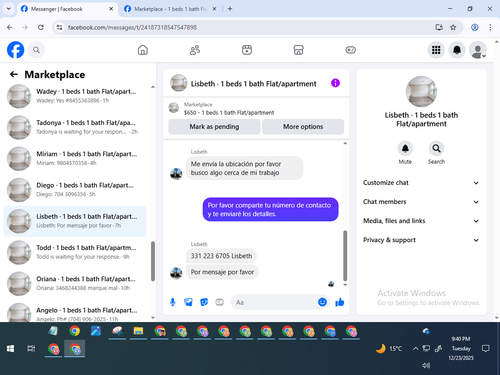500x375 pixels.
Task: Go to the Home feed icon
Action: pos(143,50)
